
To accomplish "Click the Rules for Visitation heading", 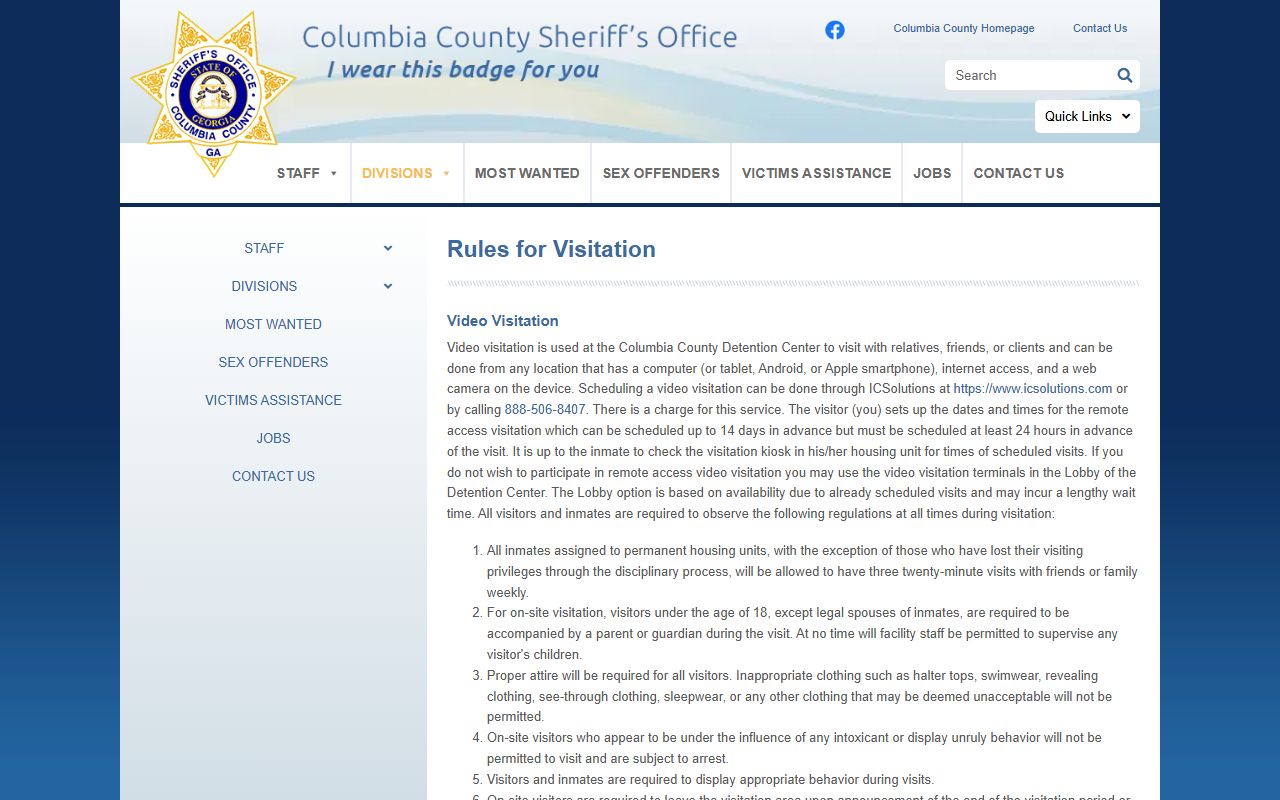I will point(551,249).
